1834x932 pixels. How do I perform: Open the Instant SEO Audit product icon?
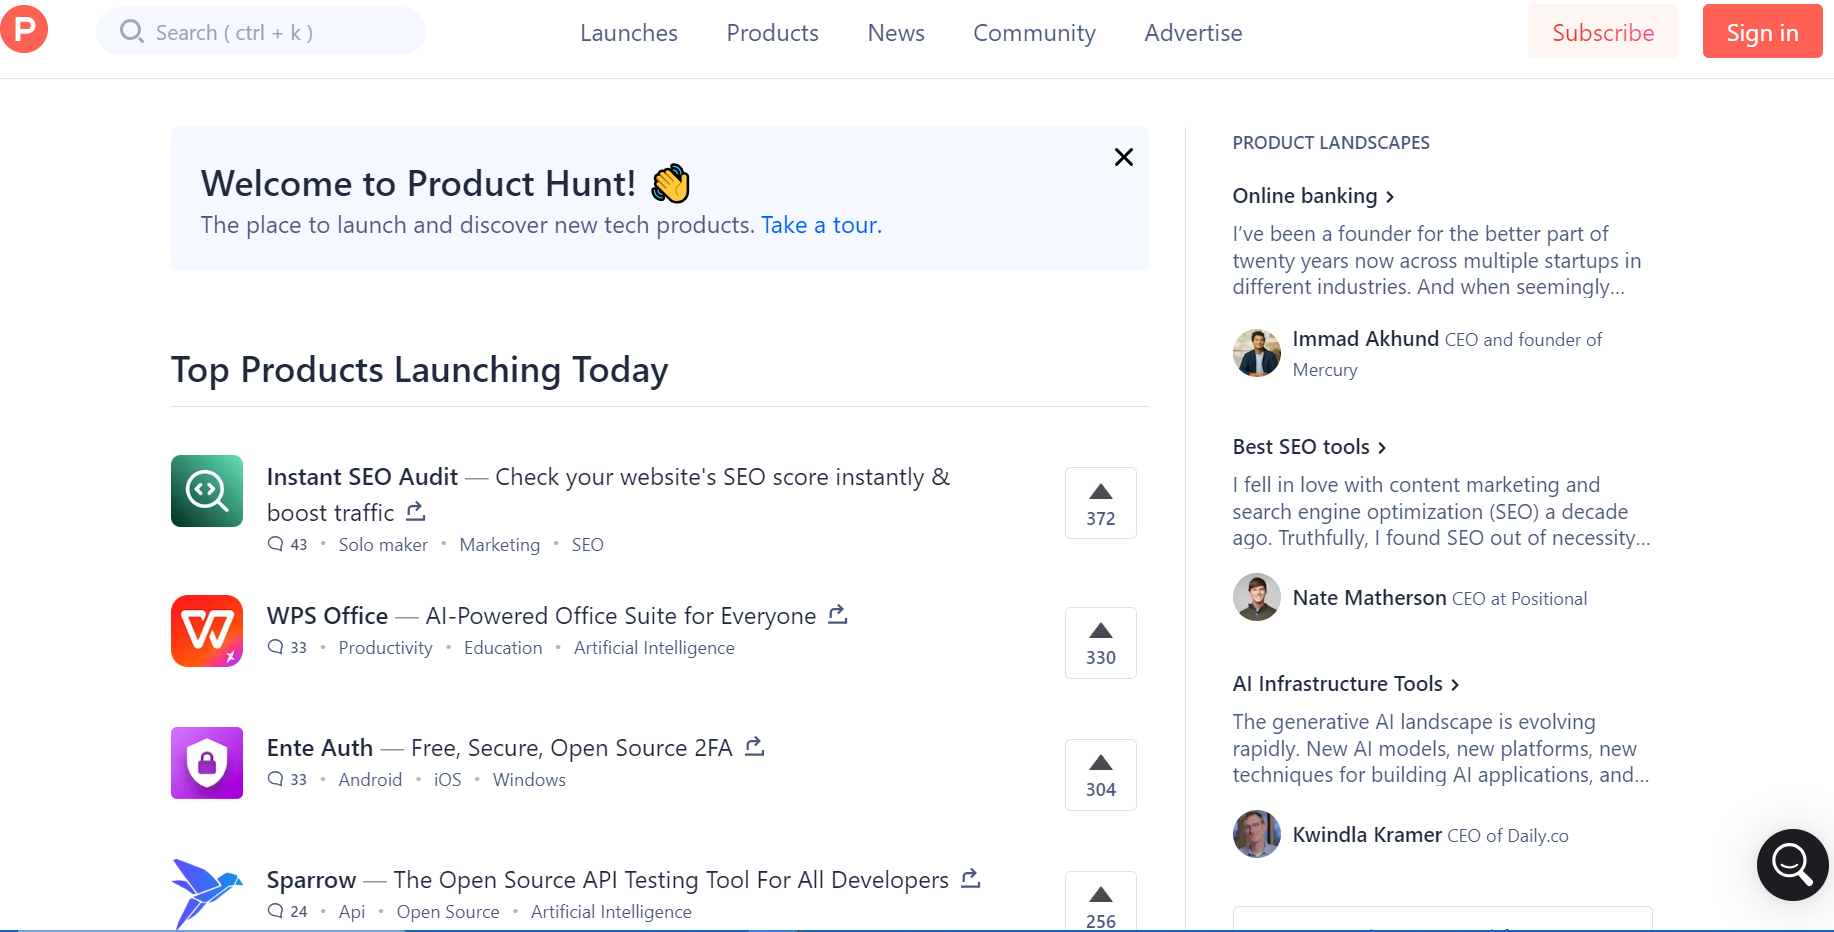tap(207, 491)
